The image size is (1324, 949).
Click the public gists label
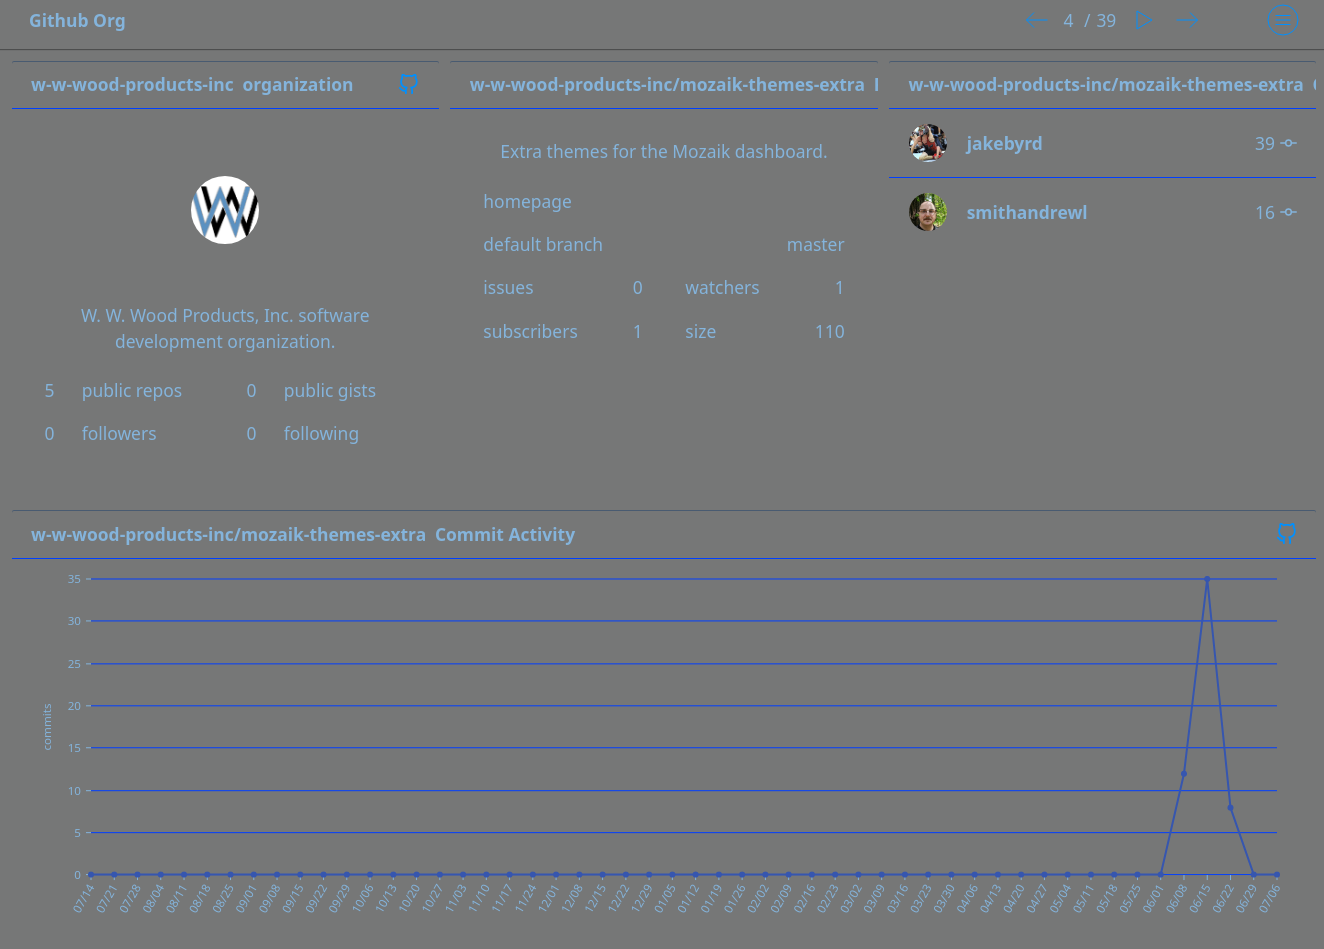[330, 391]
